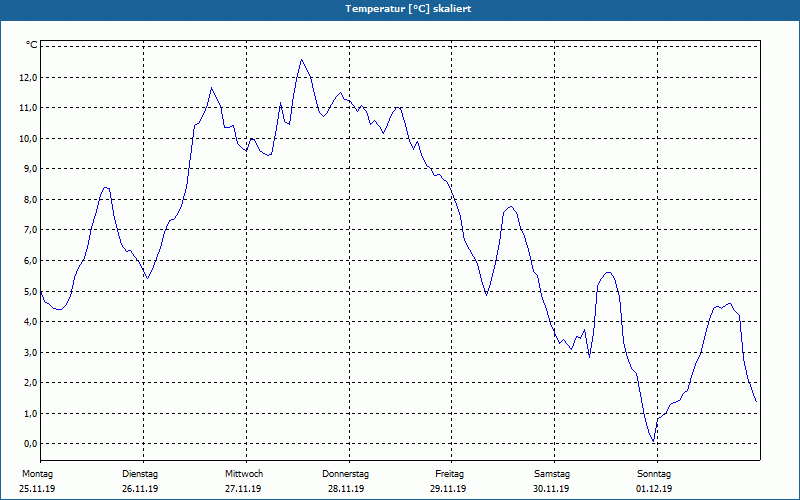Click the date 27.11.19
The image size is (800, 500).
pyautogui.click(x=243, y=489)
